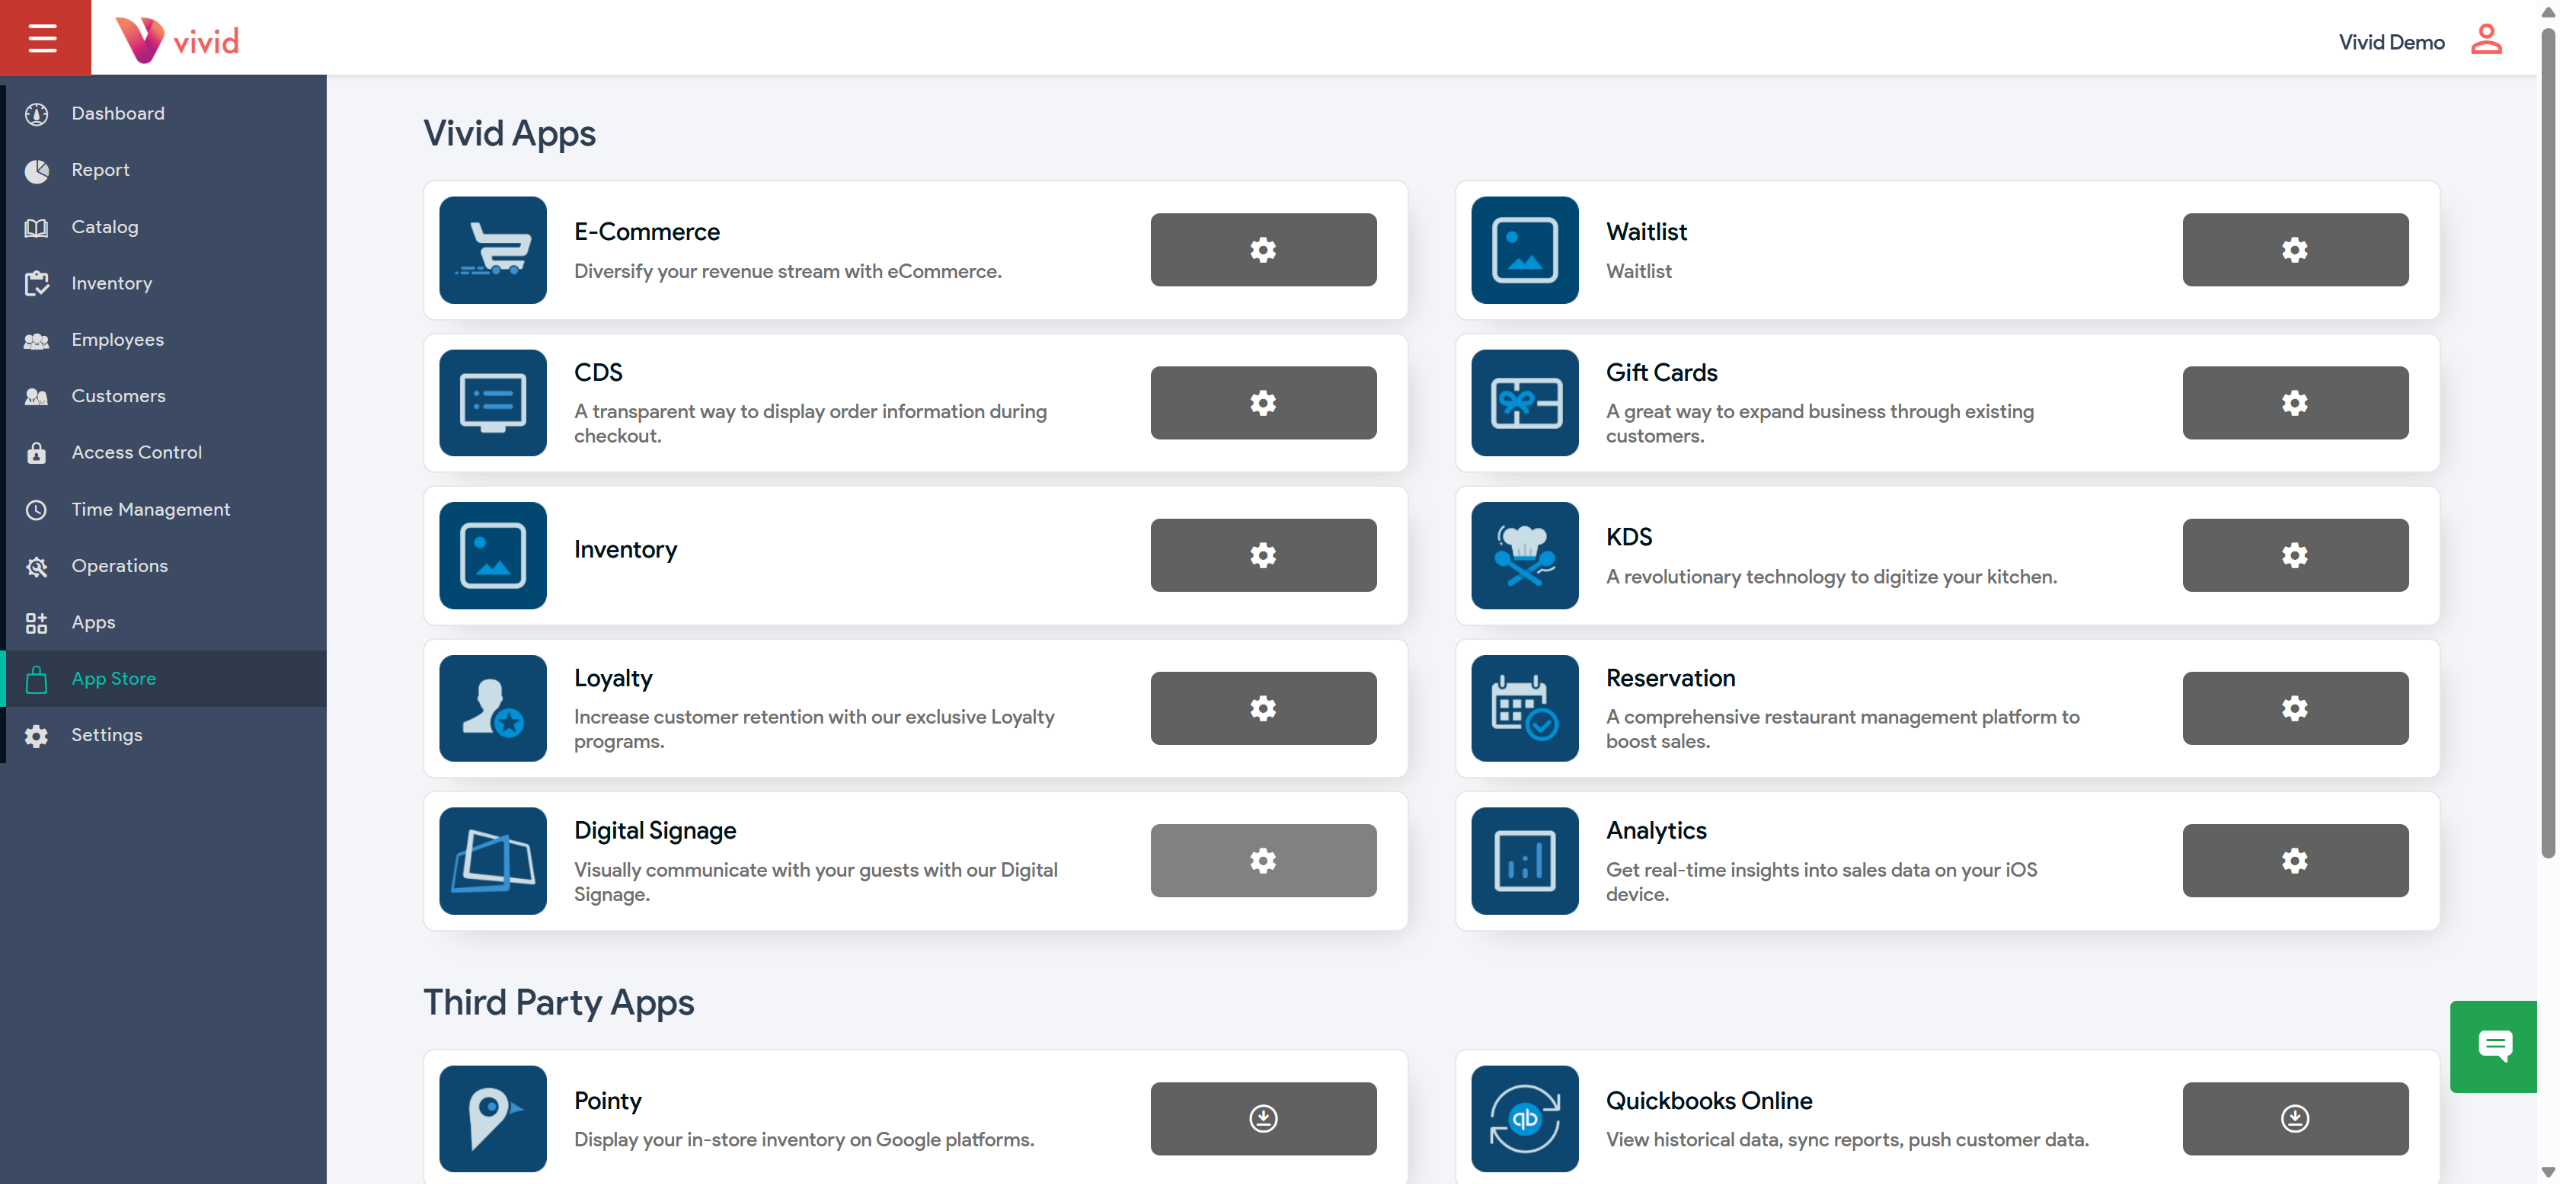Click the Vivid logo
The image size is (2560, 1184).
tap(178, 40)
